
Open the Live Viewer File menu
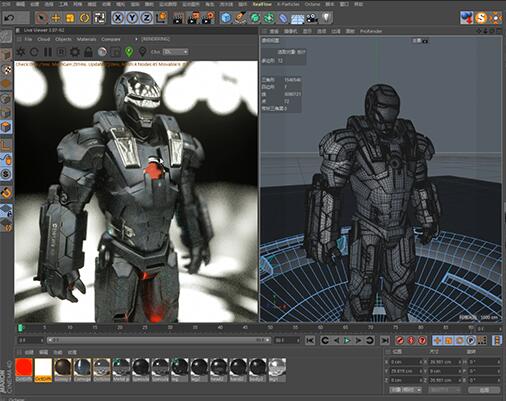29,39
